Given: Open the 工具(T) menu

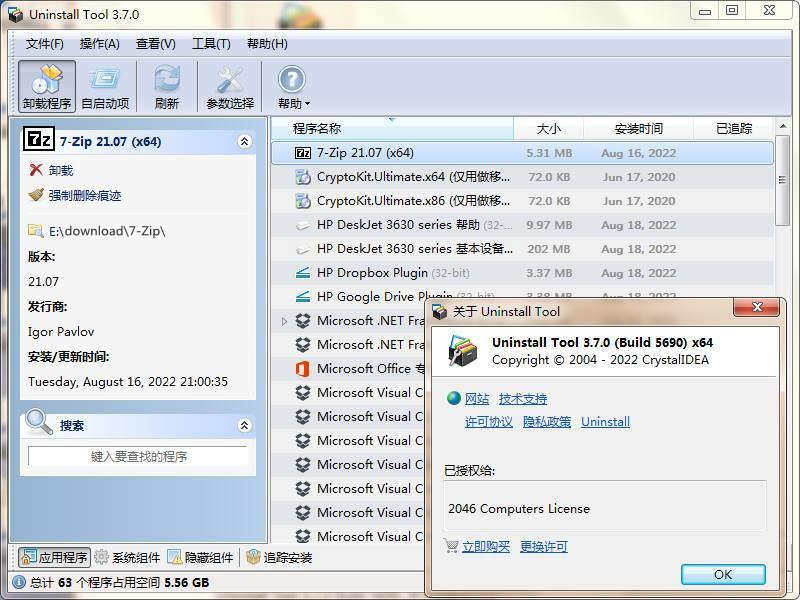Looking at the screenshot, I should tap(211, 44).
